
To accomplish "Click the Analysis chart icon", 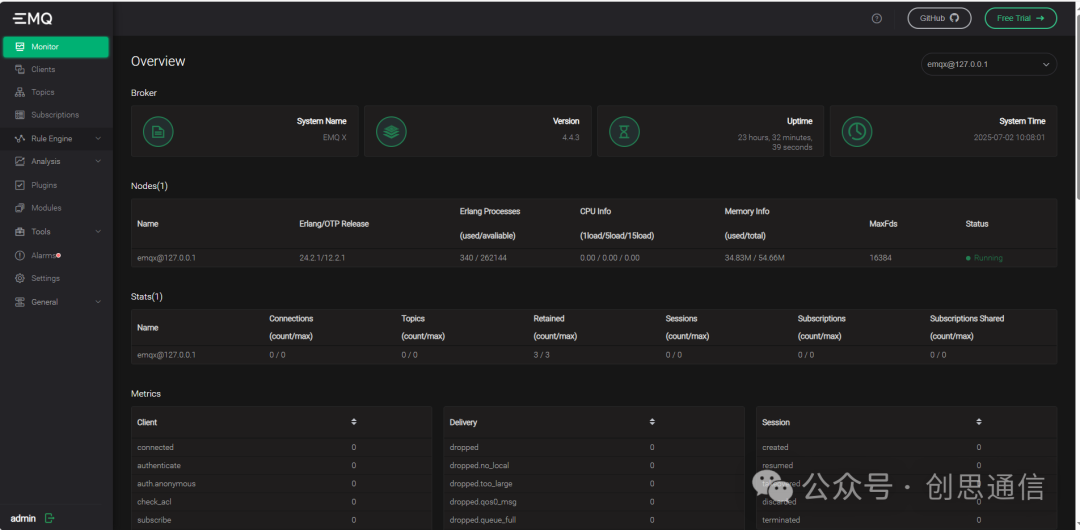I will (20, 161).
